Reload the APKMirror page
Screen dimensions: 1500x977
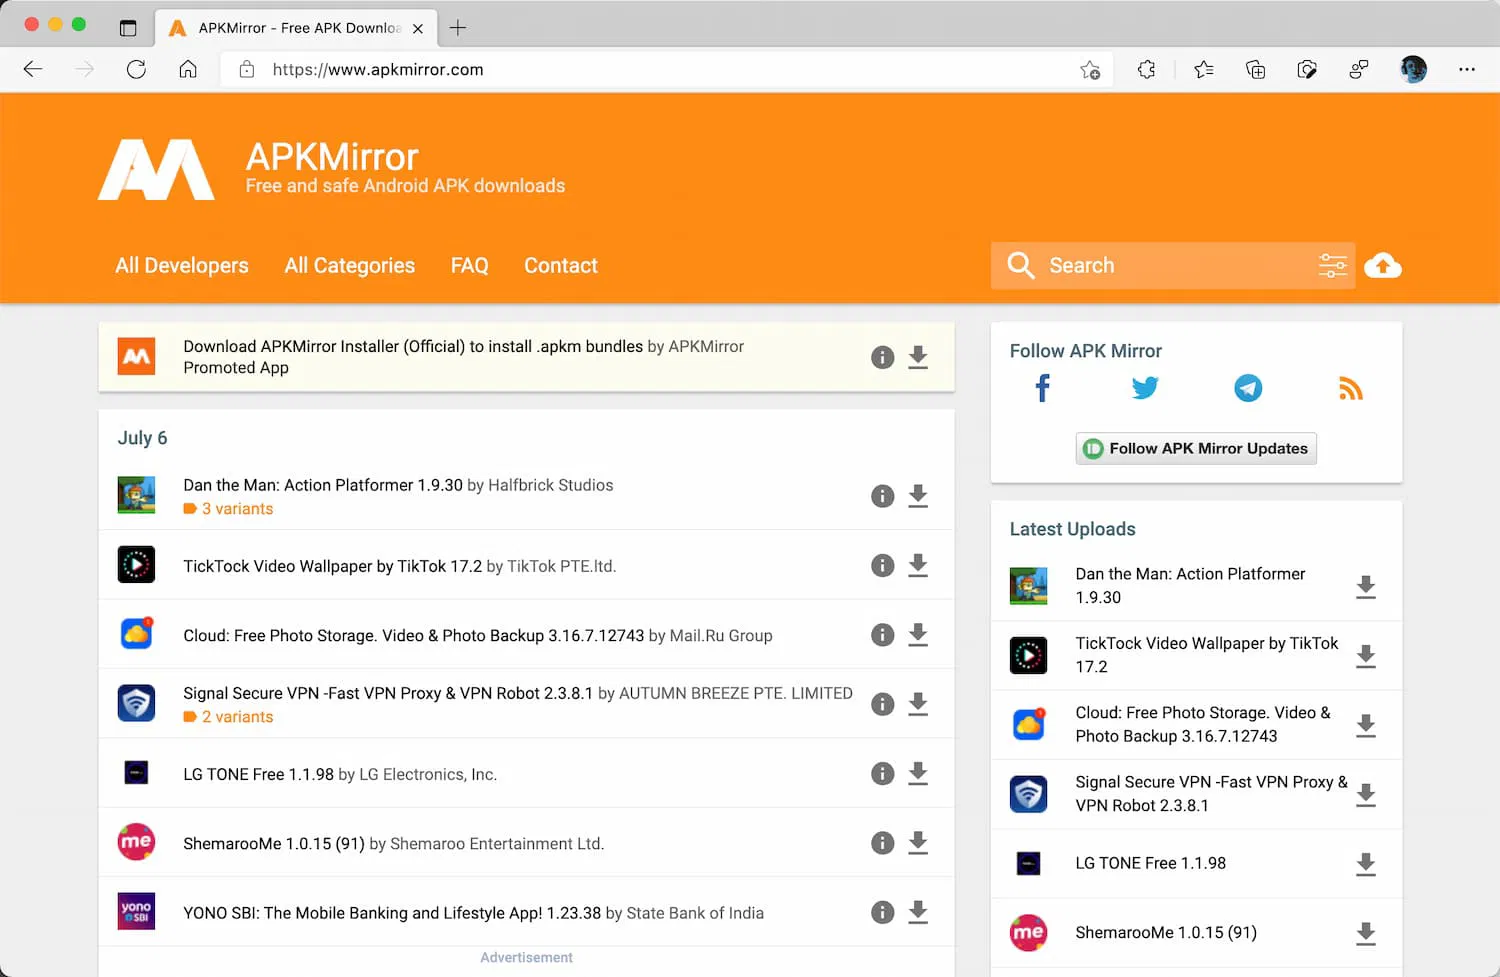tap(136, 69)
